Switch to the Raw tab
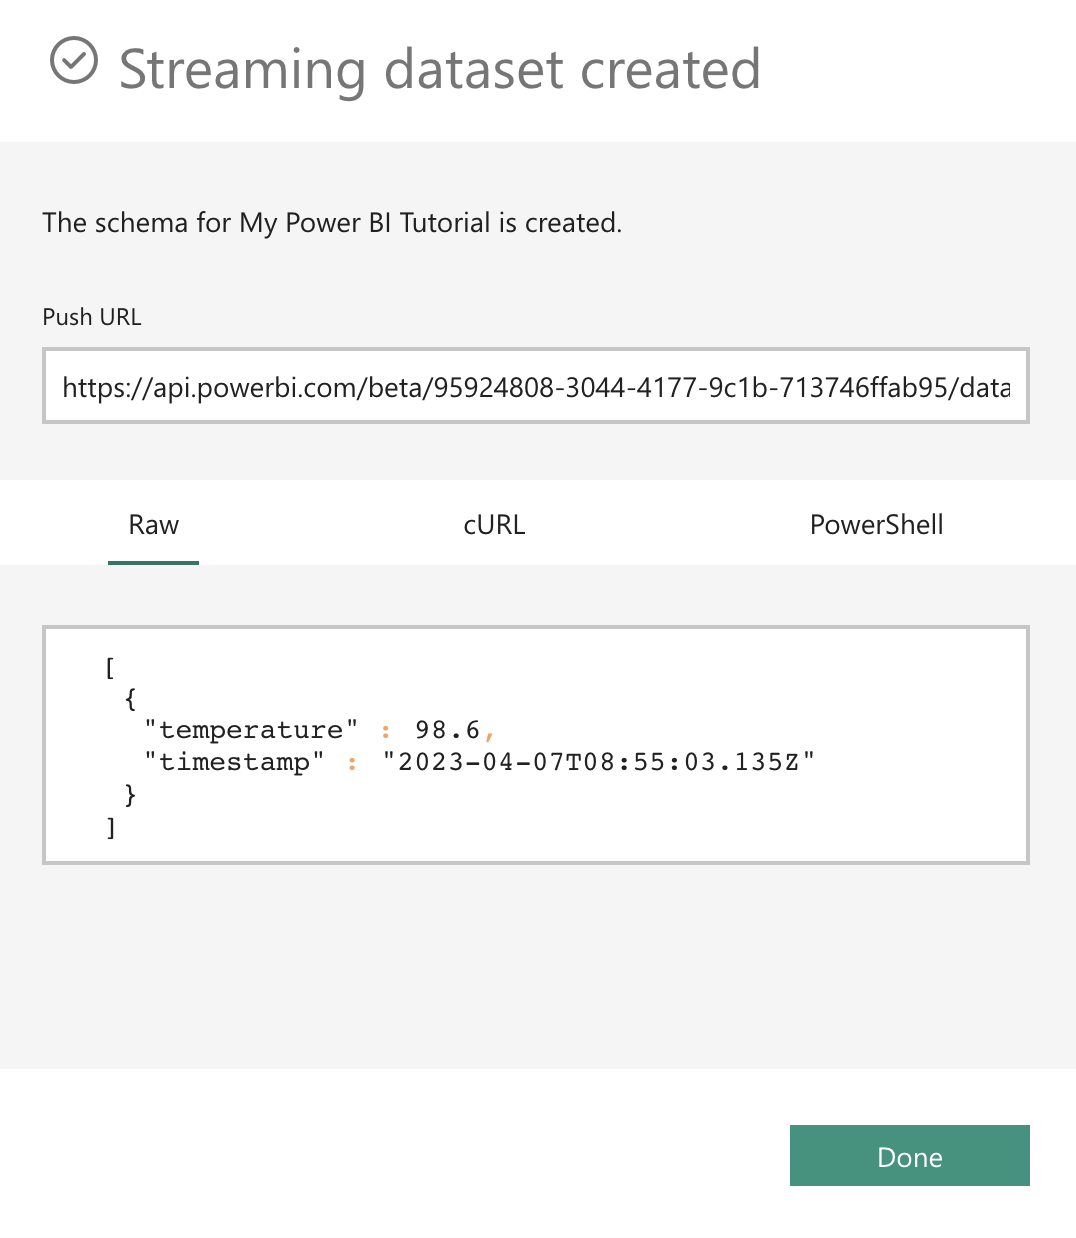The image size is (1076, 1238). 153,525
